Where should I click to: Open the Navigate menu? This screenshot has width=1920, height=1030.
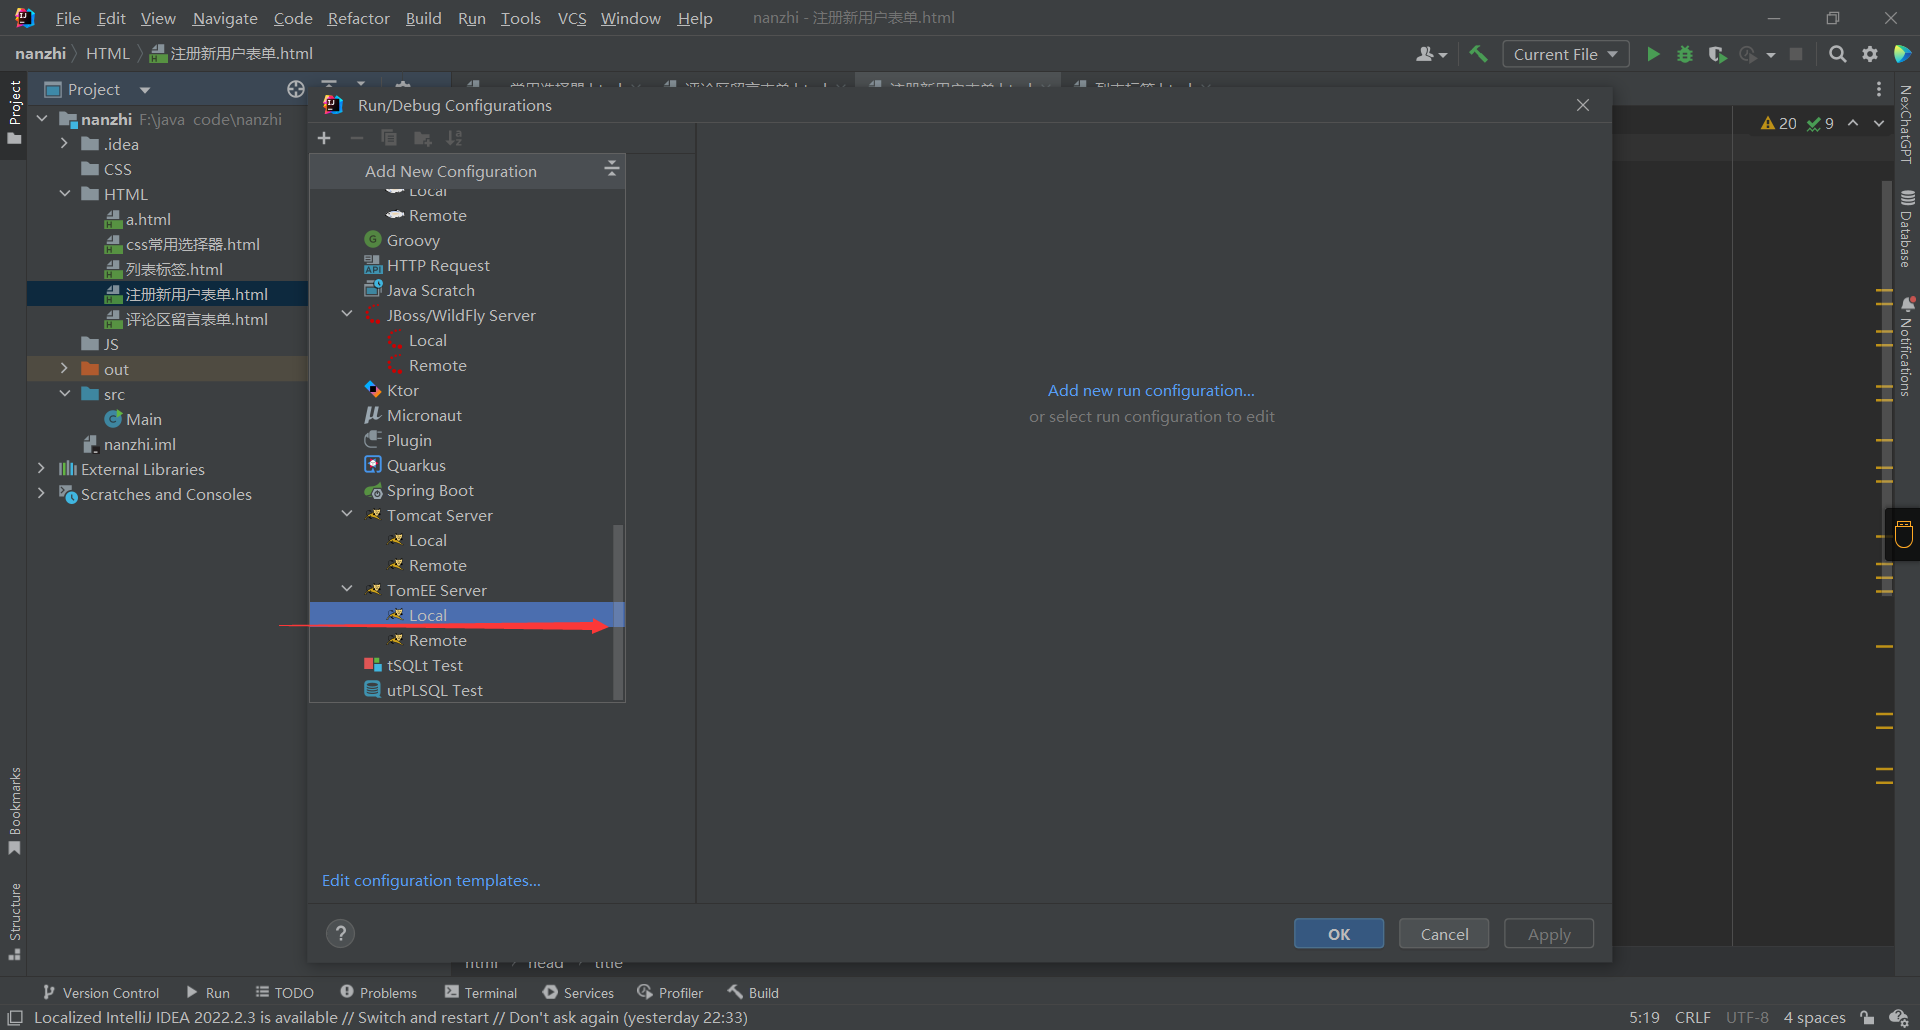225,18
